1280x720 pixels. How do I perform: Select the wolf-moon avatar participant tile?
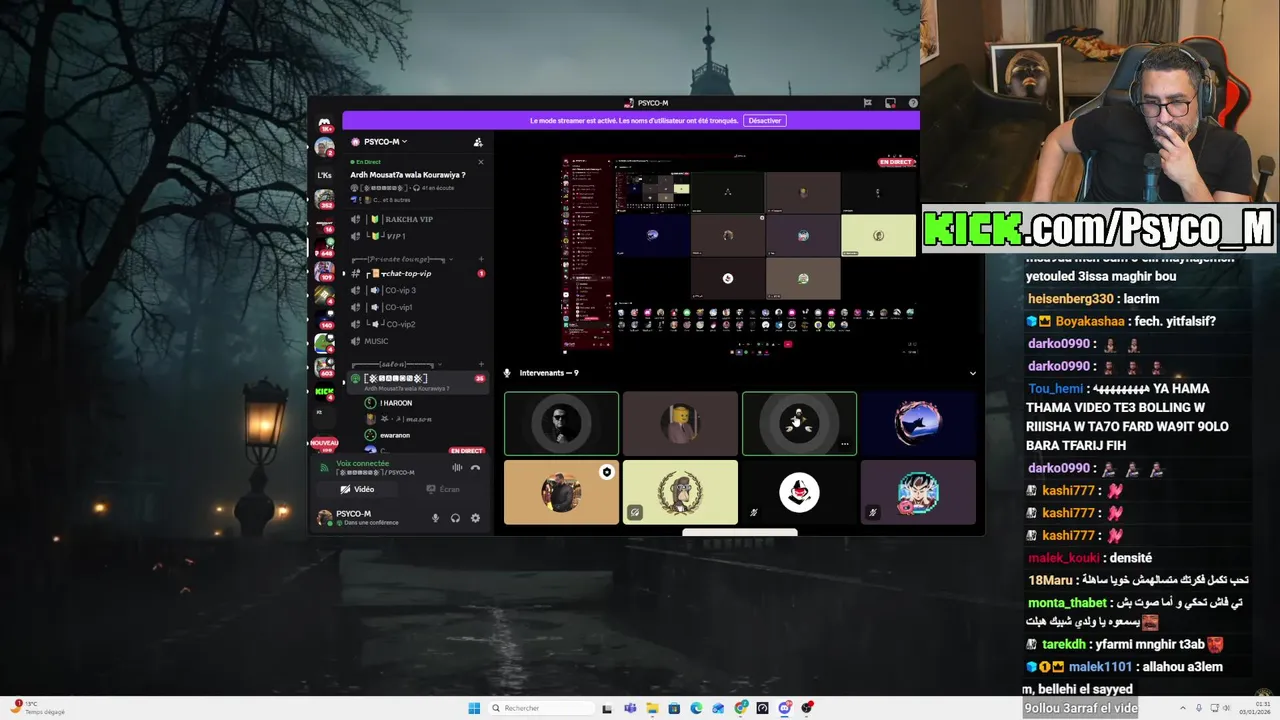pyautogui.click(x=918, y=423)
